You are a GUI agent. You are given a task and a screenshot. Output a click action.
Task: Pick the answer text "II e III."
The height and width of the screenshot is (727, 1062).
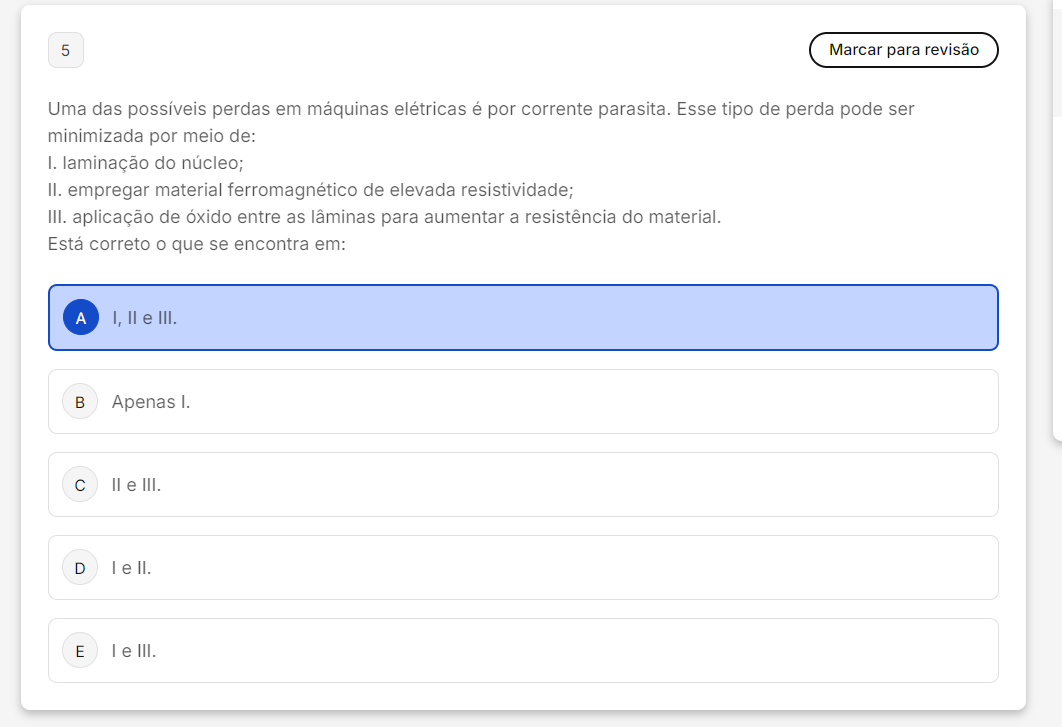coord(136,485)
